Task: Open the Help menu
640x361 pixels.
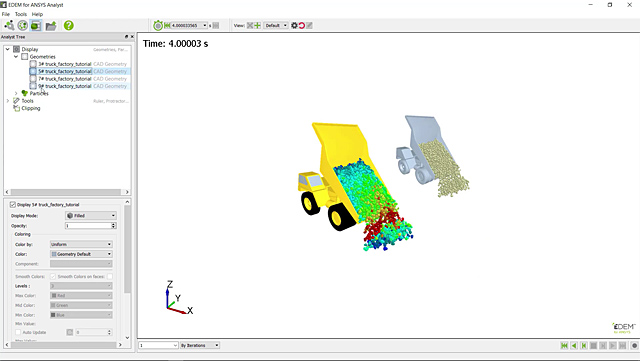Action: pyautogui.click(x=37, y=14)
